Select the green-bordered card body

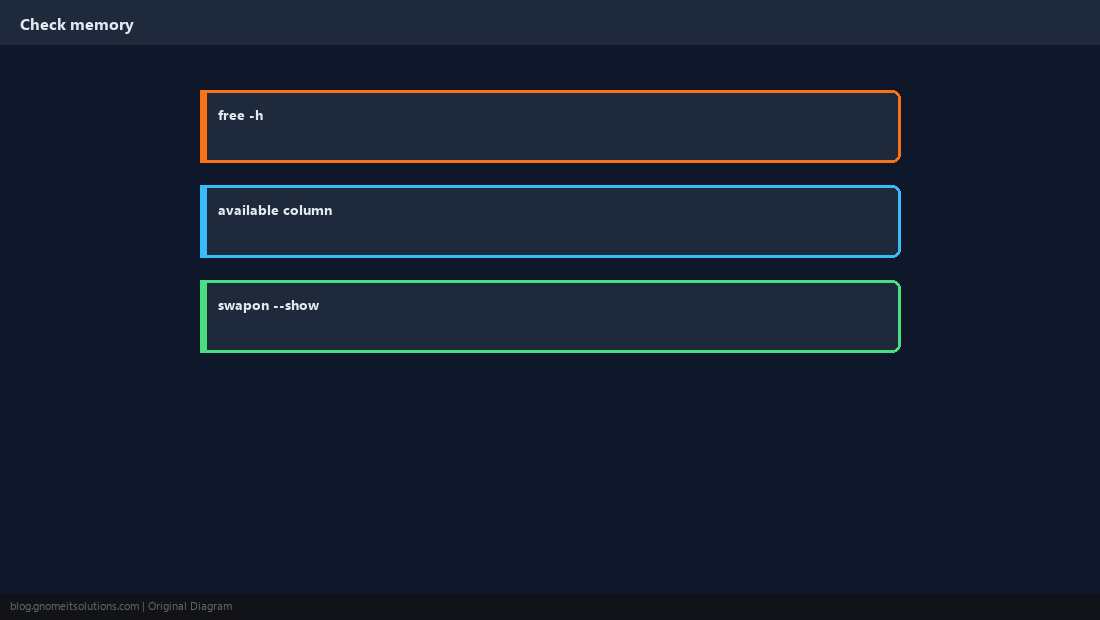click(x=551, y=316)
